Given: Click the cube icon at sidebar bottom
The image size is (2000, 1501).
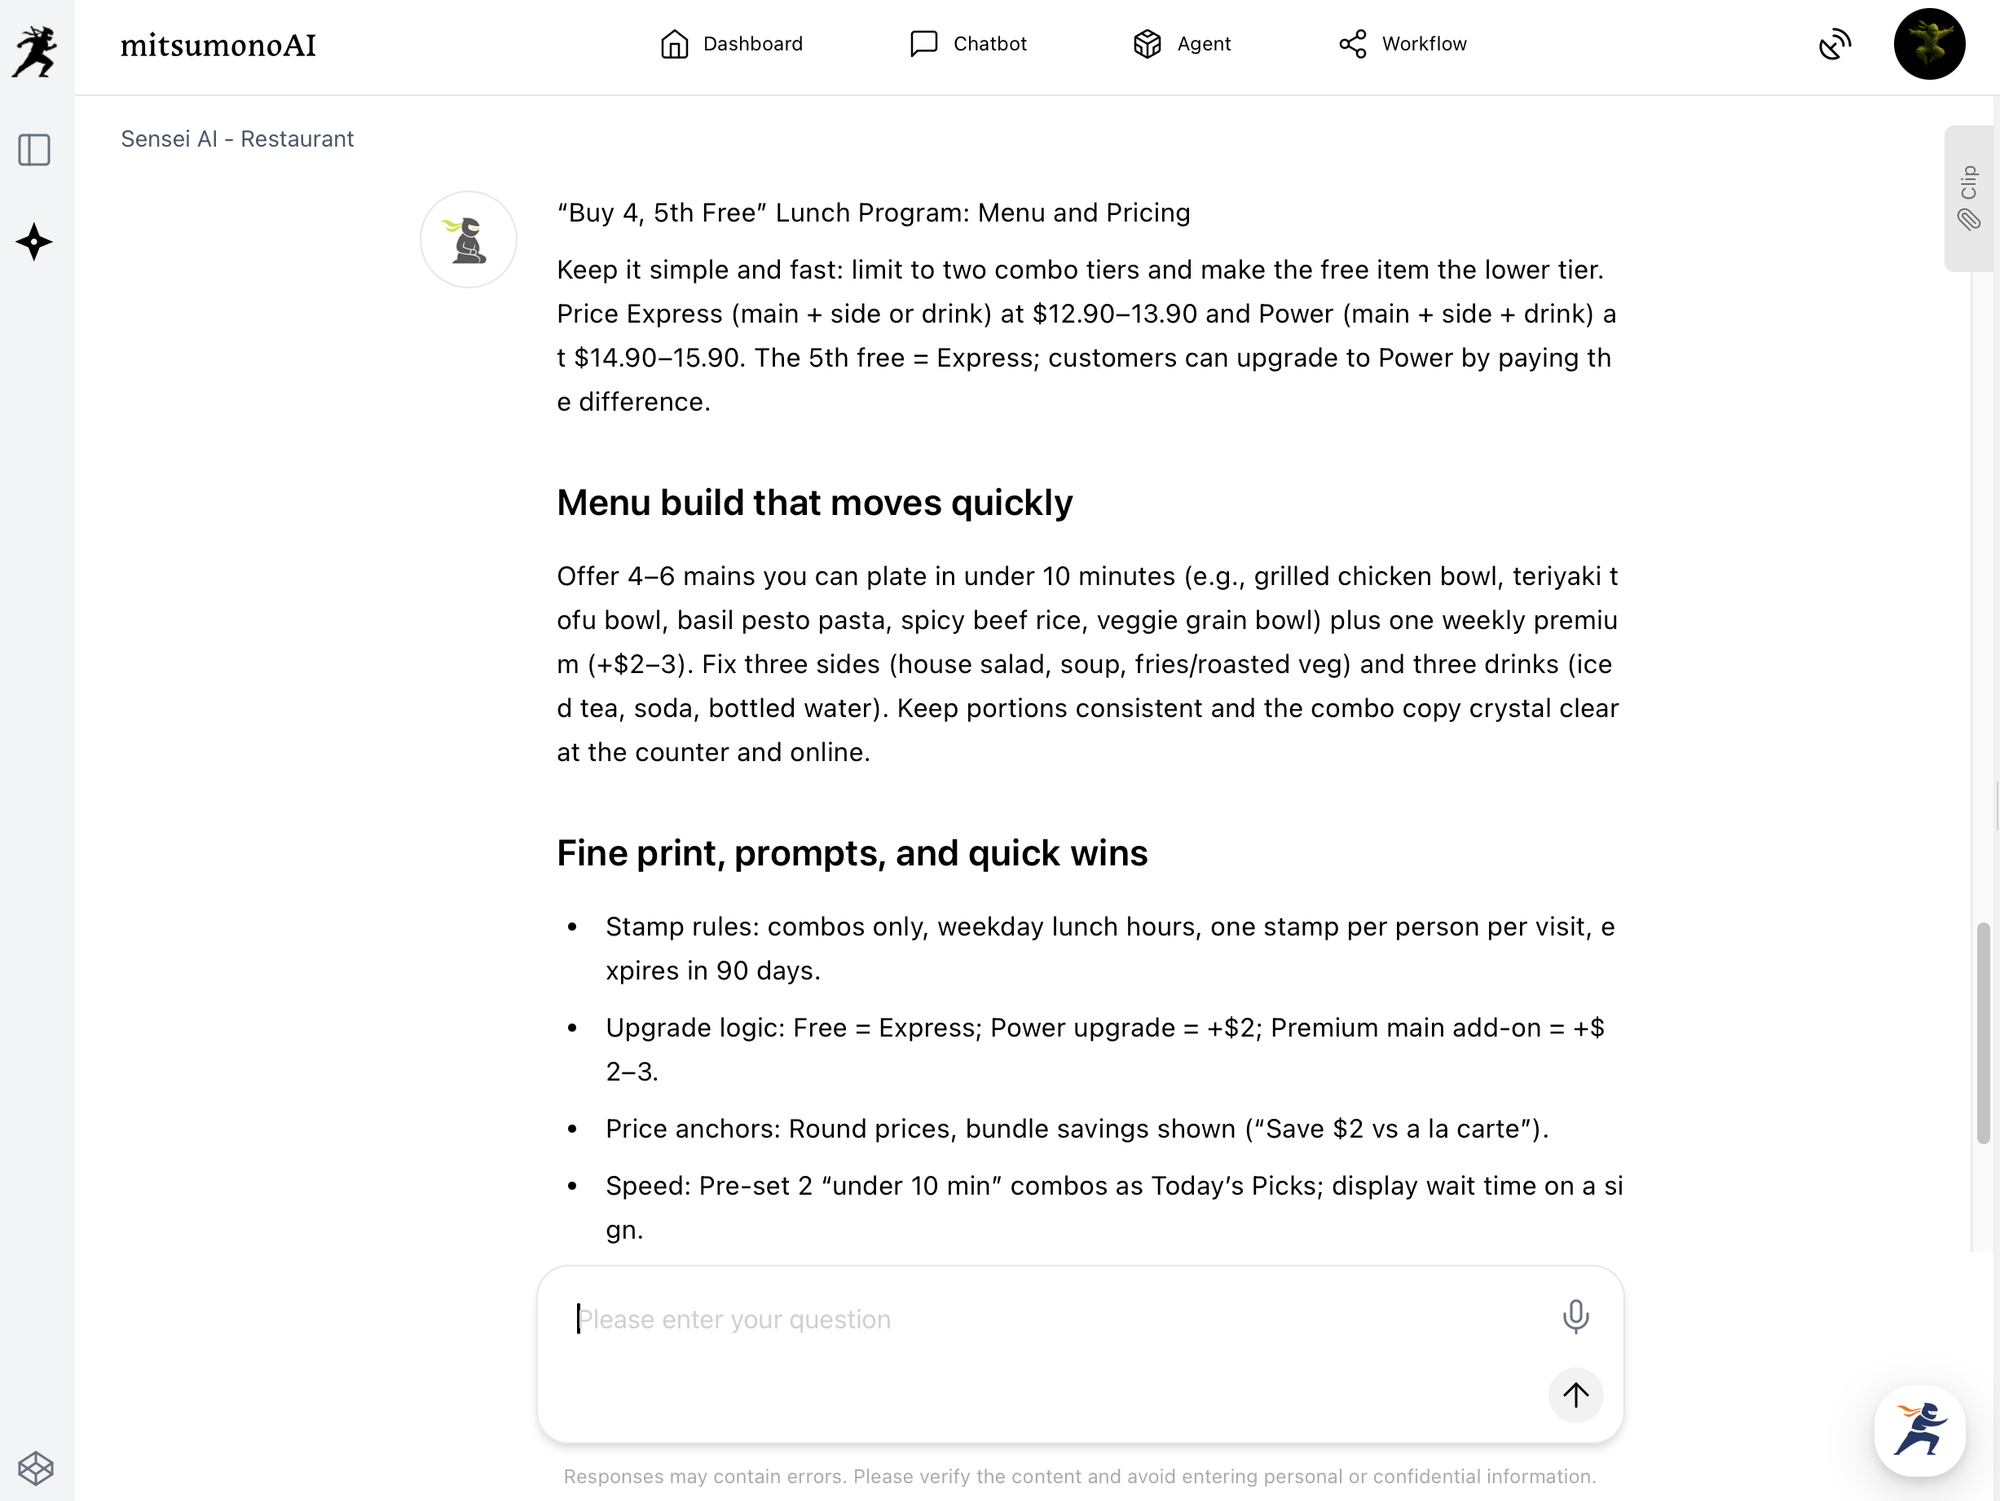Looking at the screenshot, I should (x=35, y=1468).
